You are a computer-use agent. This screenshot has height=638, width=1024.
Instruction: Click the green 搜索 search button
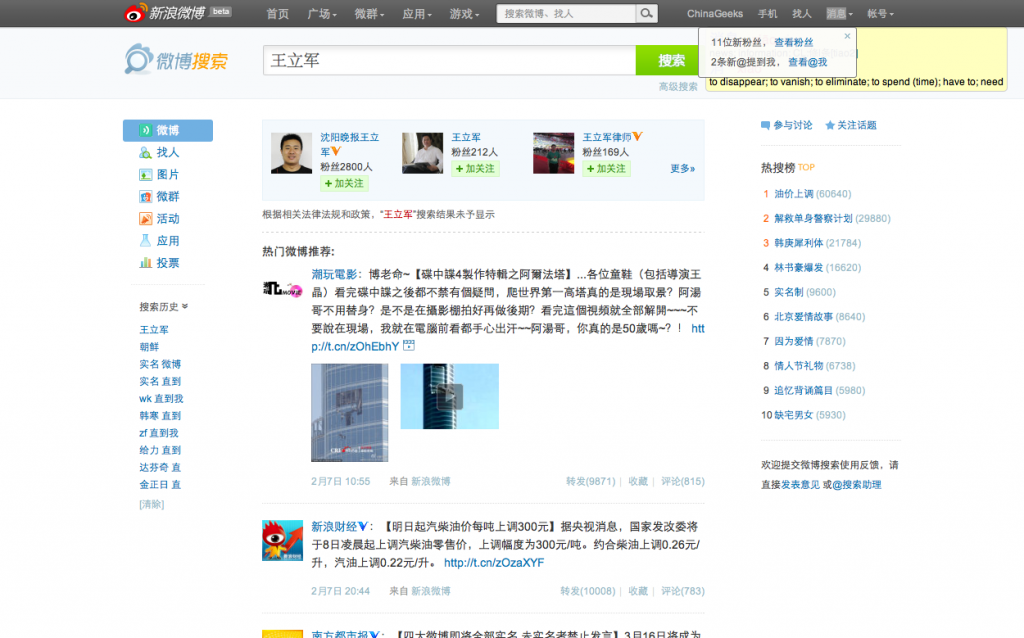671,61
